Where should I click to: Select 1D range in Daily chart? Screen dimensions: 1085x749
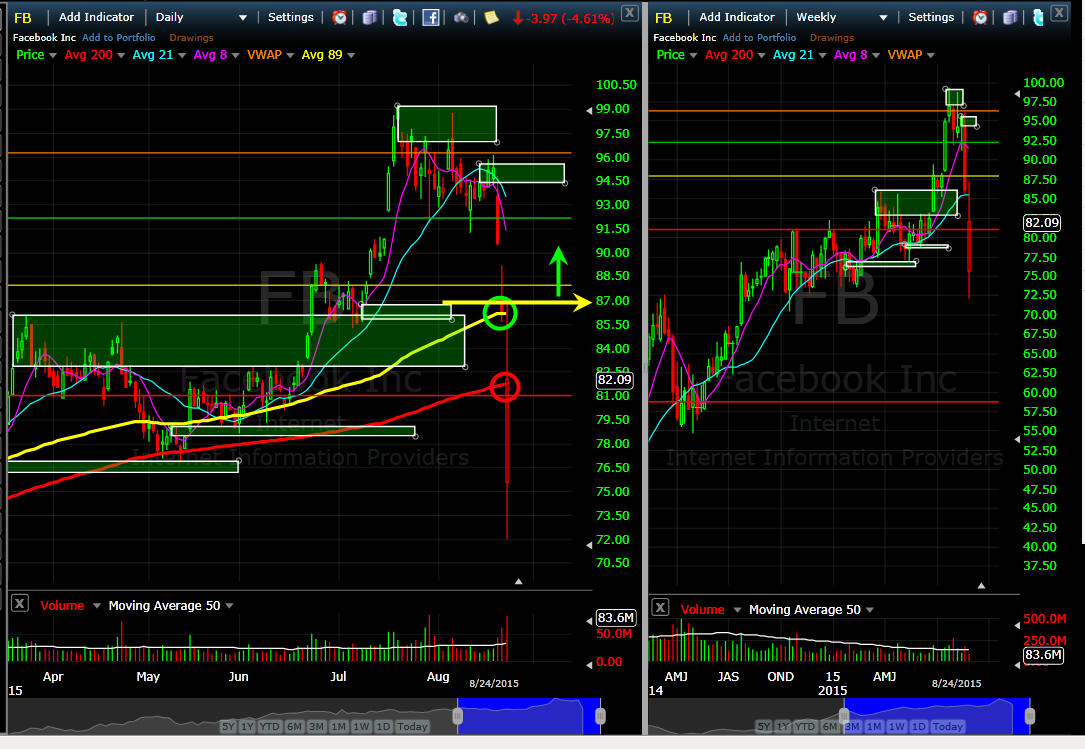[x=383, y=727]
